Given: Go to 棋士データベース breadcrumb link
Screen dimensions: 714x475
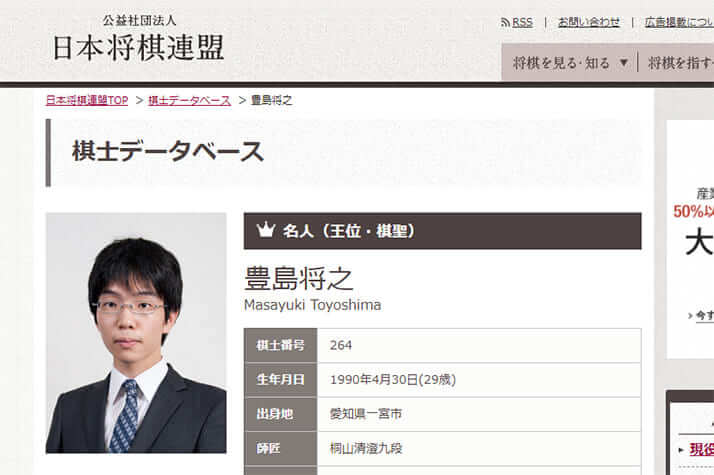Looking at the screenshot, I should click(x=189, y=100).
